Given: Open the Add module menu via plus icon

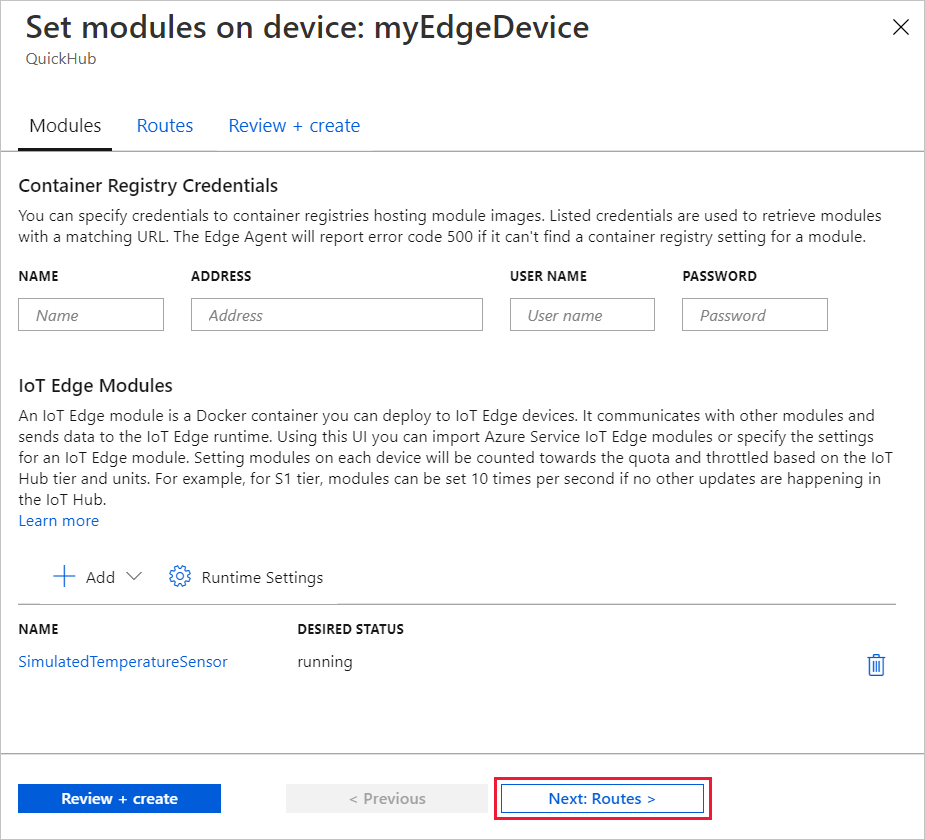Looking at the screenshot, I should (63, 576).
